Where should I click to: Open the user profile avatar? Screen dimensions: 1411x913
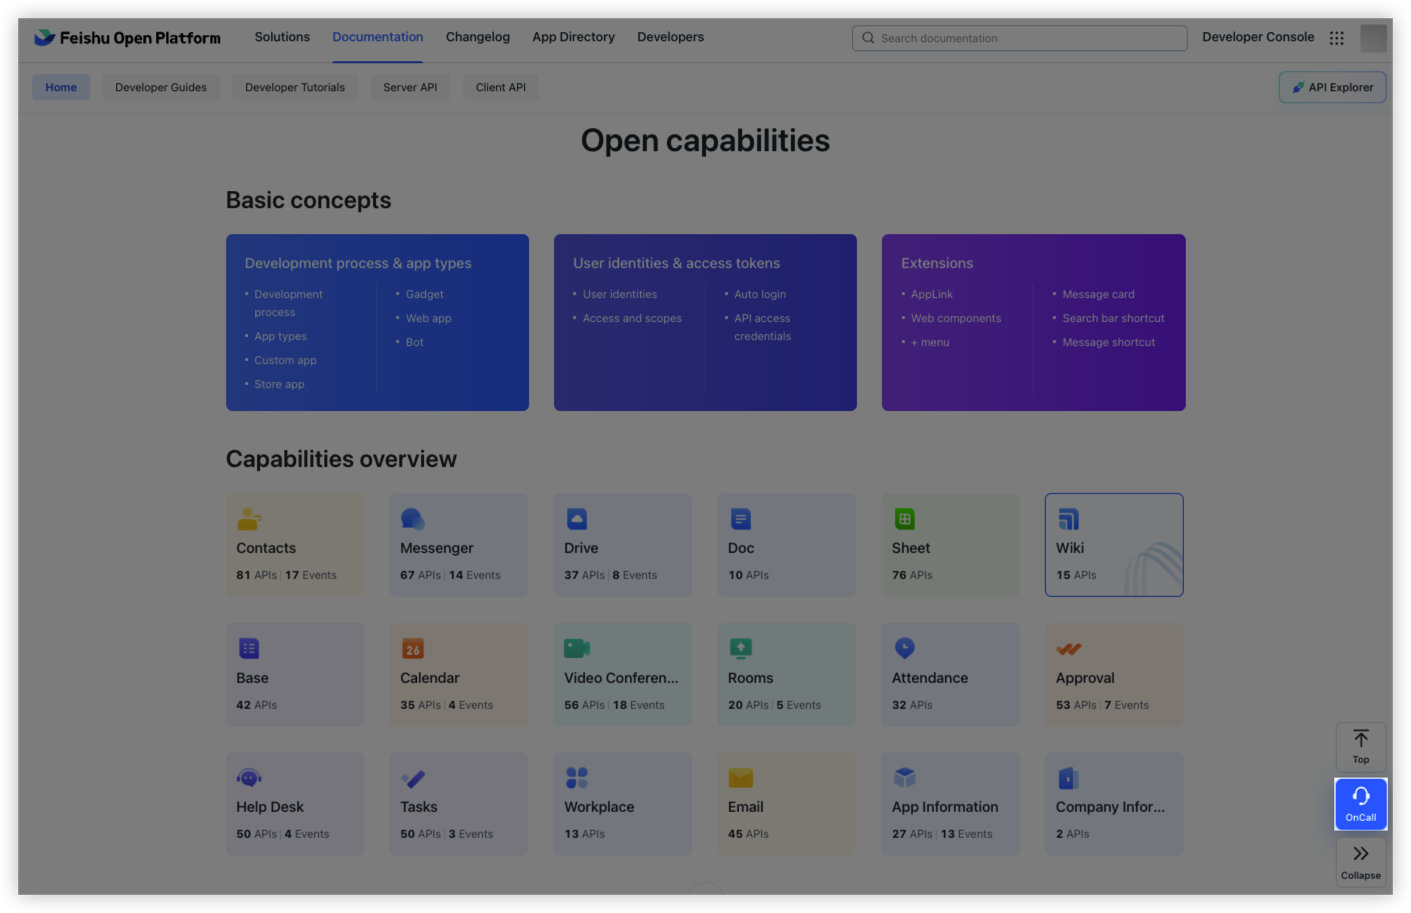(x=1373, y=38)
